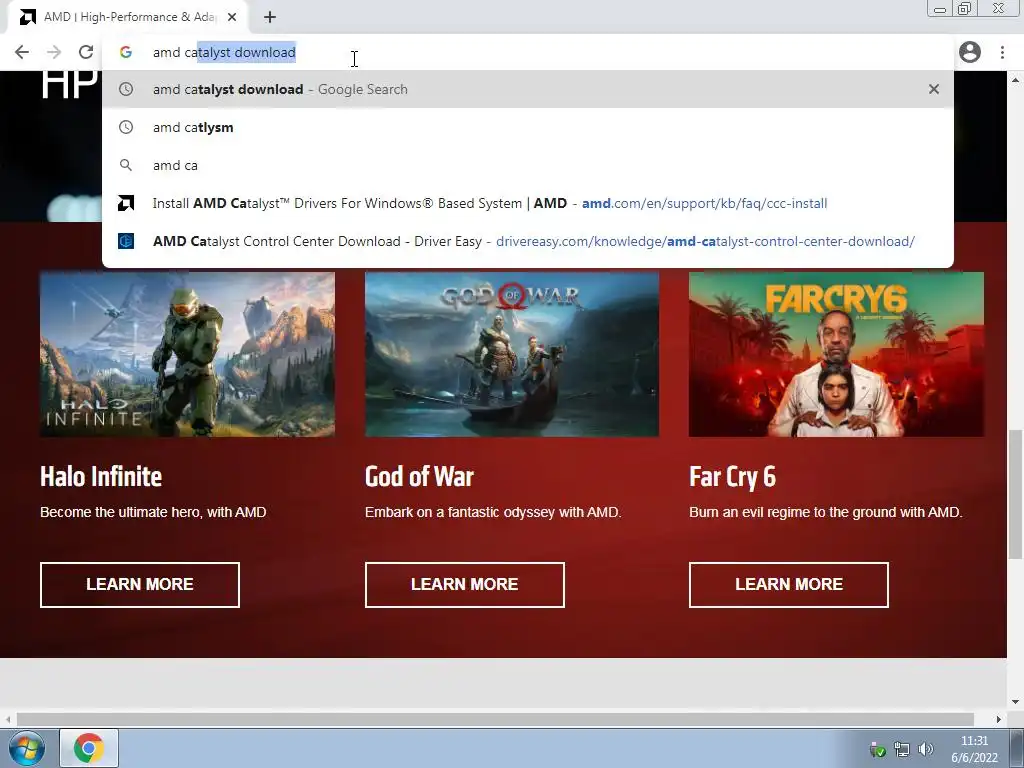Open the Chrome profile avatar icon
This screenshot has width=1024, height=768.
pos(970,52)
